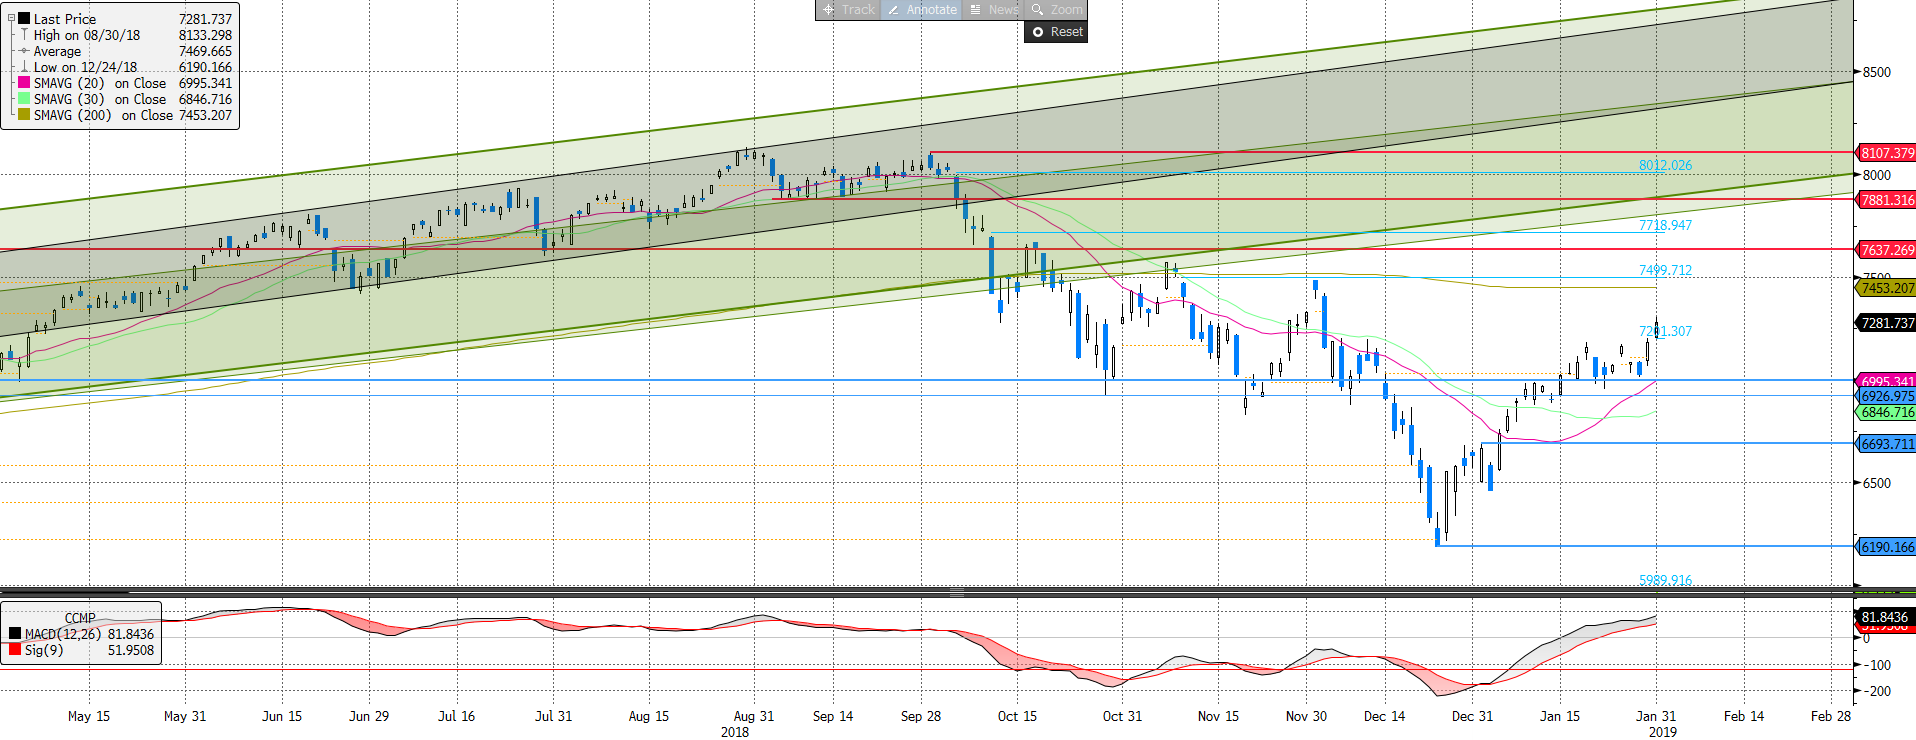1916x740 pixels.
Task: Click the Aug 31 date label
Action: point(754,716)
